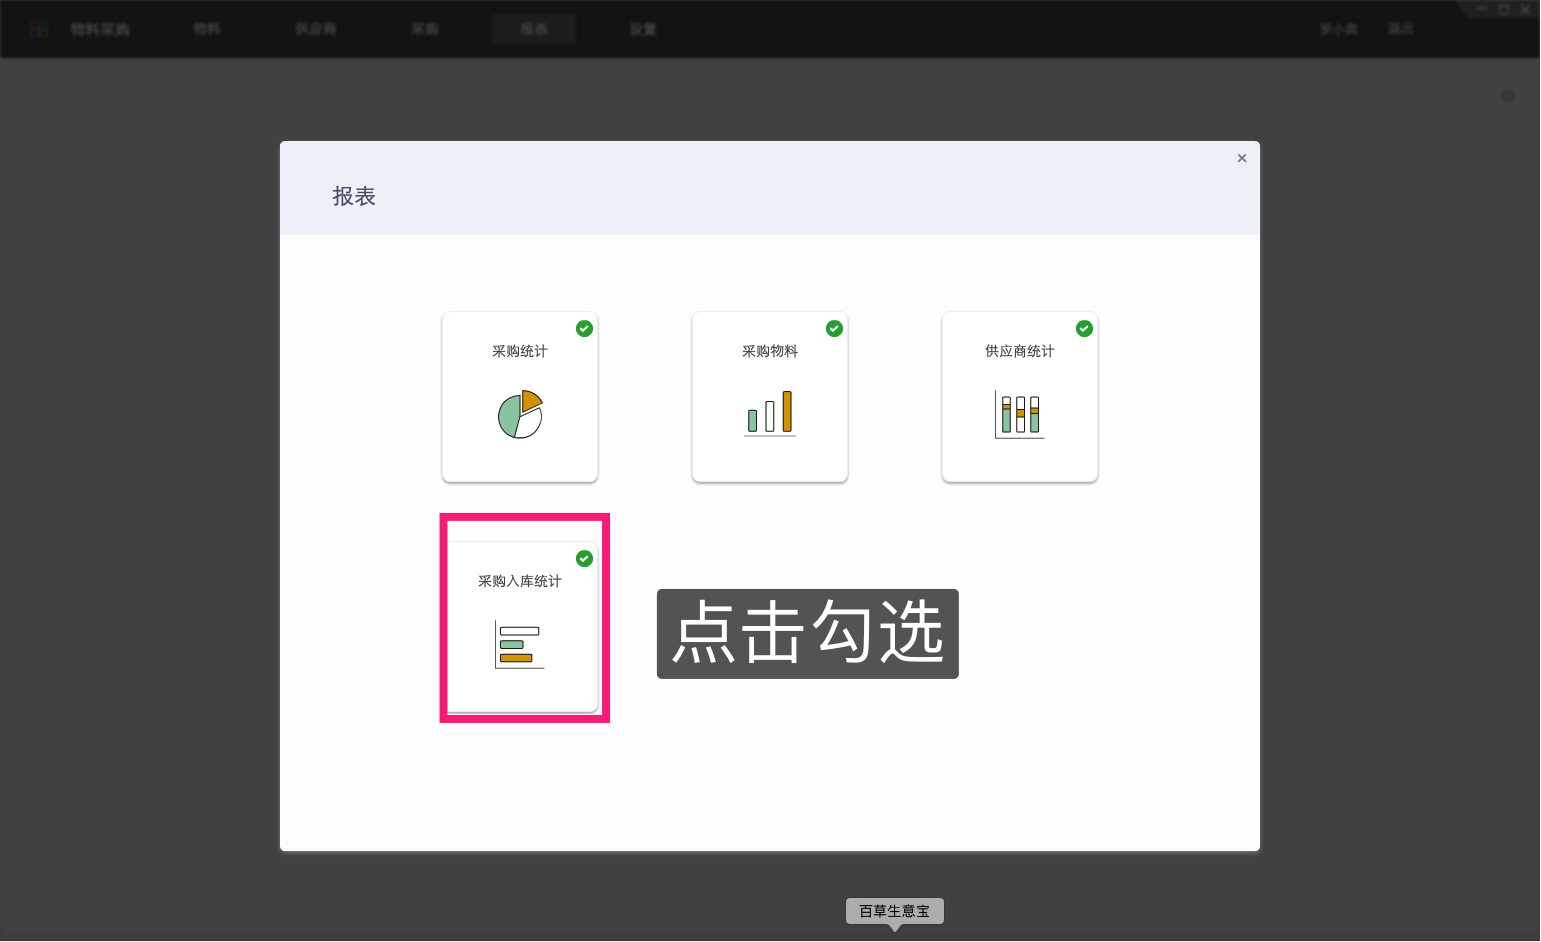Click the username 罗小宾 in top bar

[x=1338, y=28]
